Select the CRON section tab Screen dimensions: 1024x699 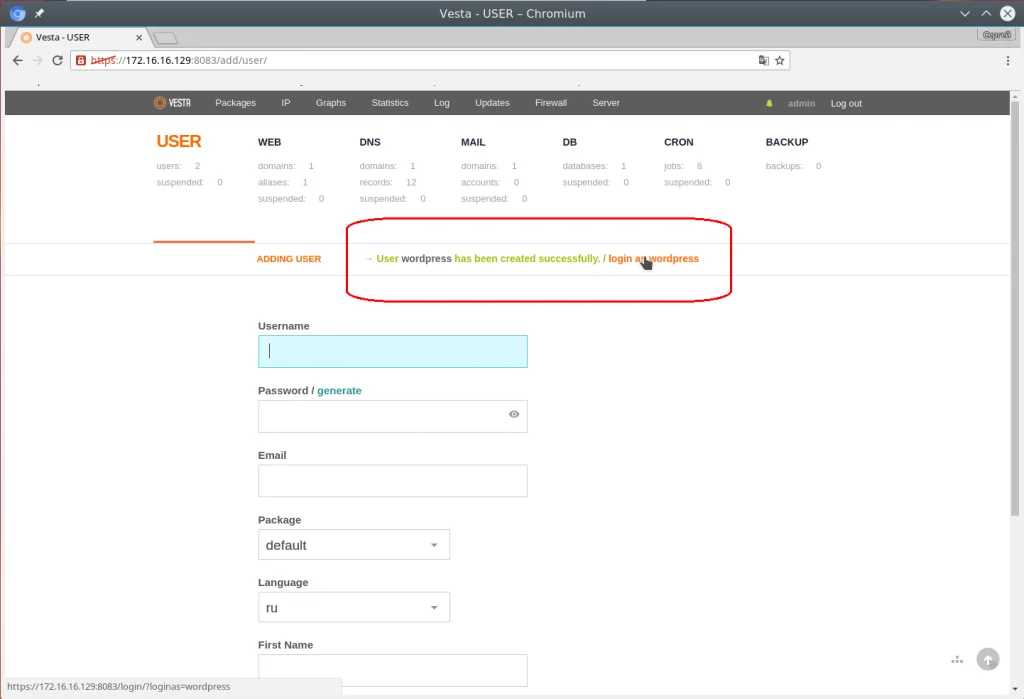pos(679,142)
